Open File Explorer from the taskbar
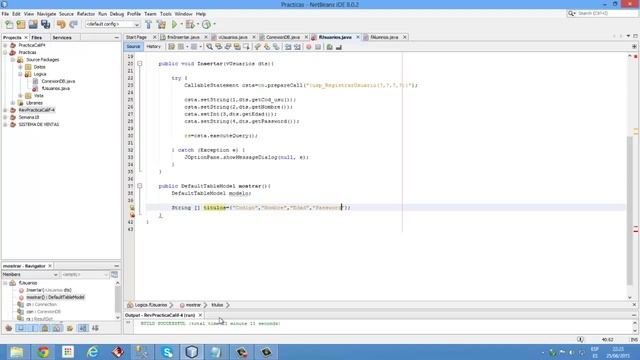Image resolution: width=640 pixels, height=360 pixels. pyautogui.click(x=16, y=352)
